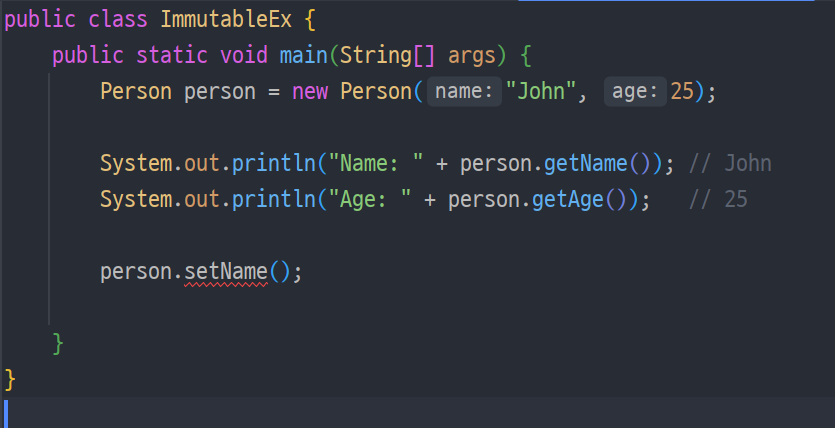Click the 'name:' inlay parameter hint
This screenshot has height=428, width=835.
tap(463, 91)
